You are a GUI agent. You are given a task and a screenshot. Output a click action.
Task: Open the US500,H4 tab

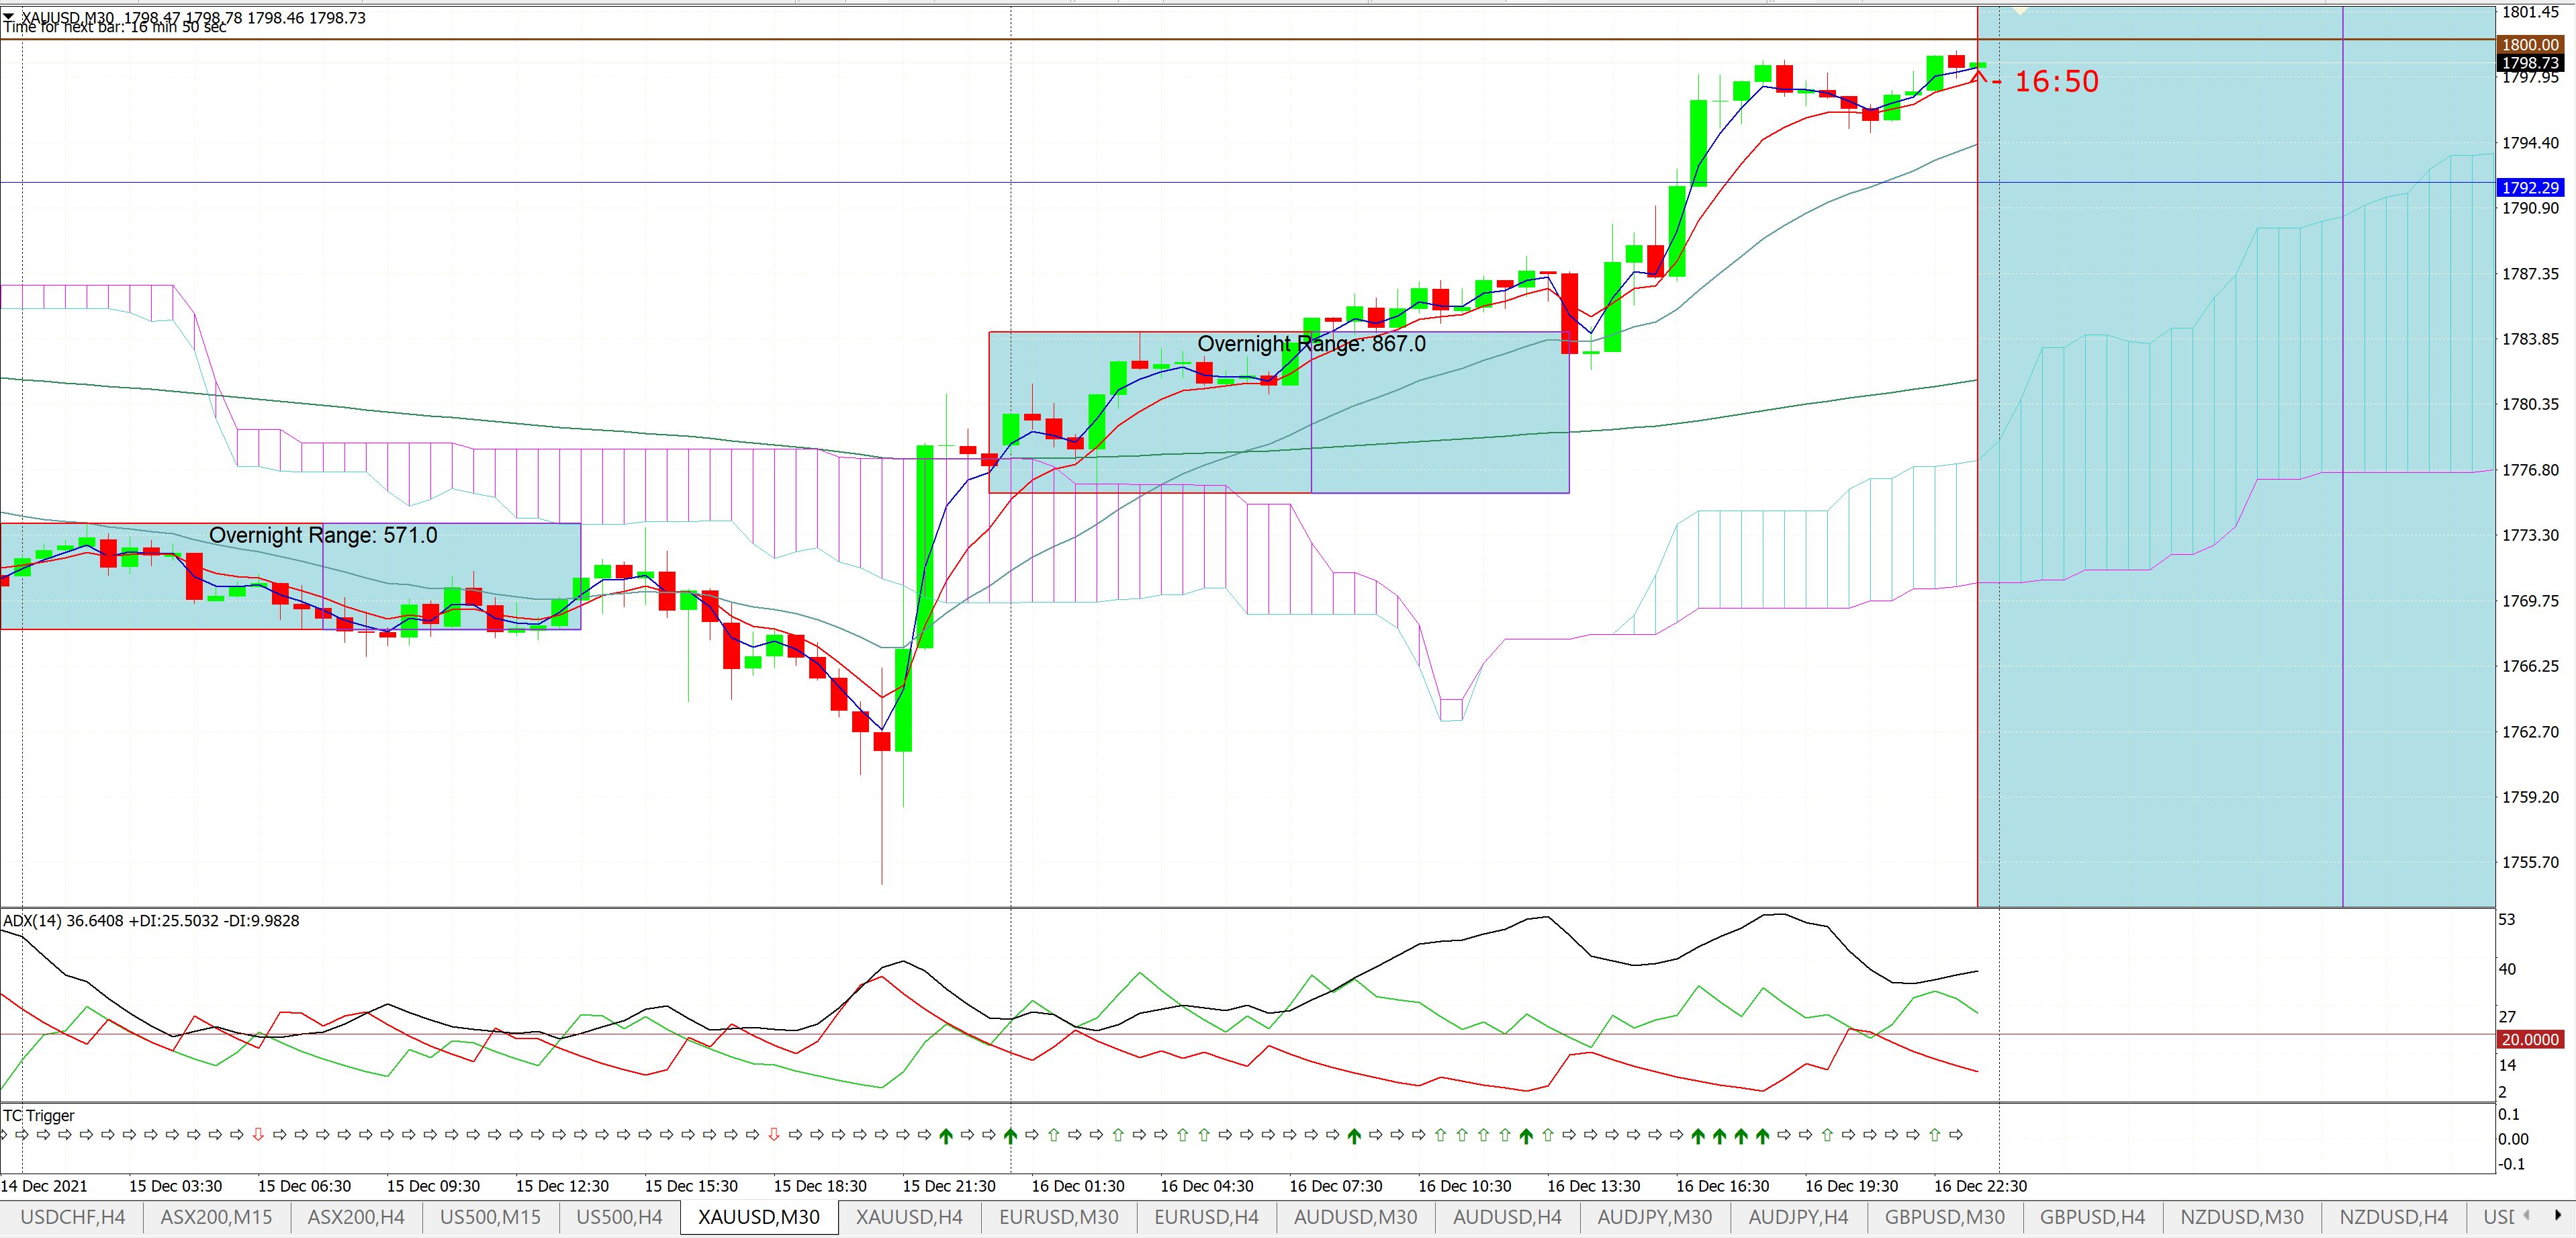(619, 1217)
